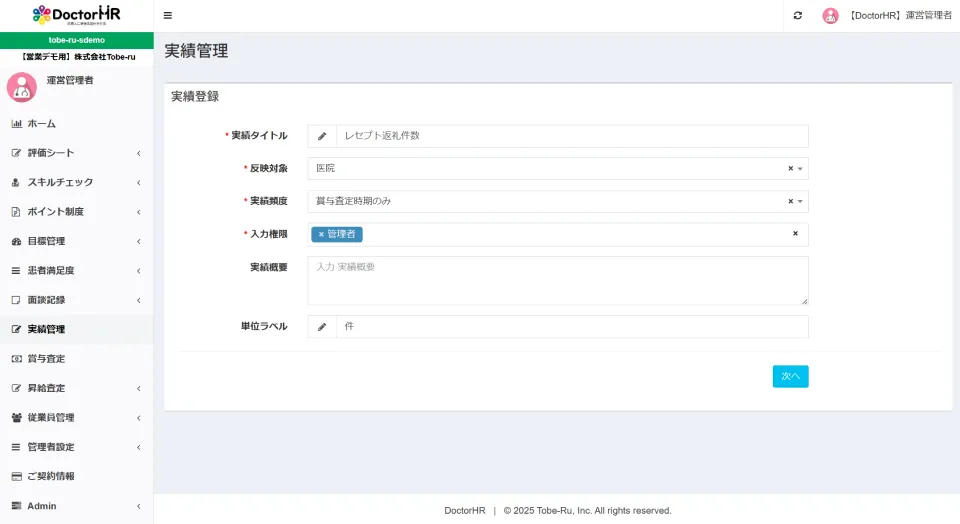
Task: Open 賞与査定 menu item
Action: coord(77,359)
